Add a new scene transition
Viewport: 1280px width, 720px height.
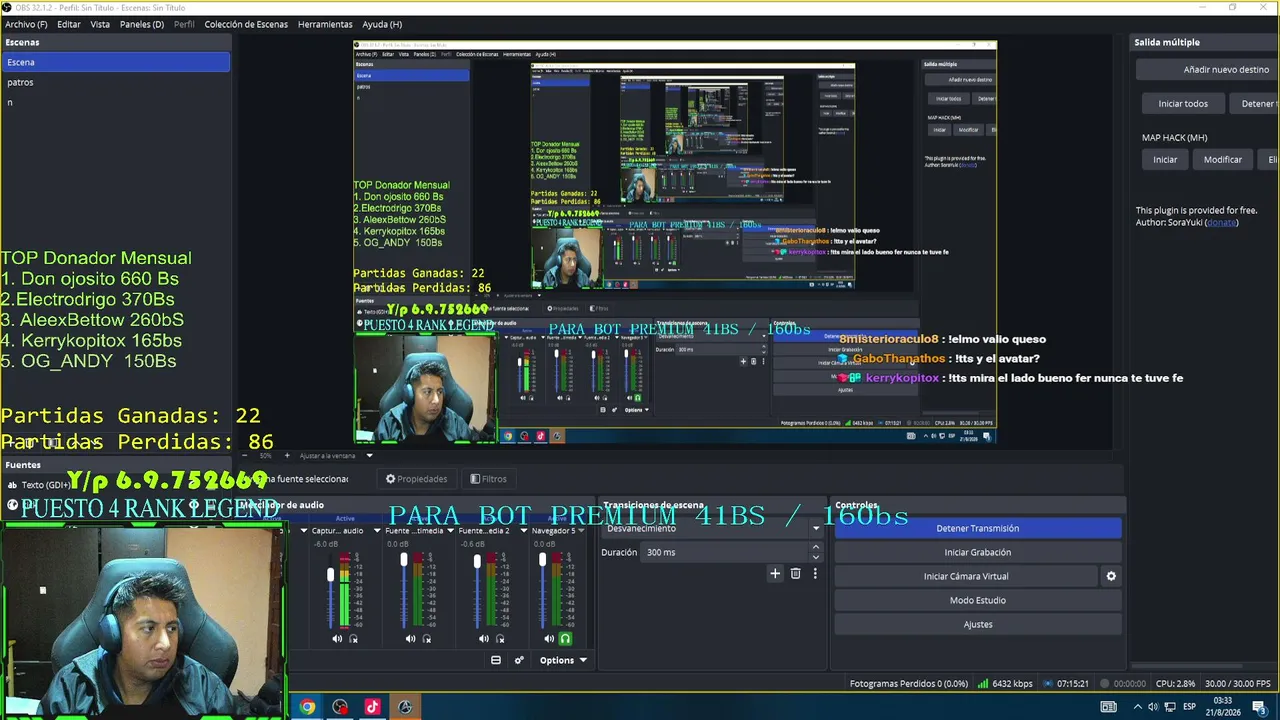tap(774, 574)
